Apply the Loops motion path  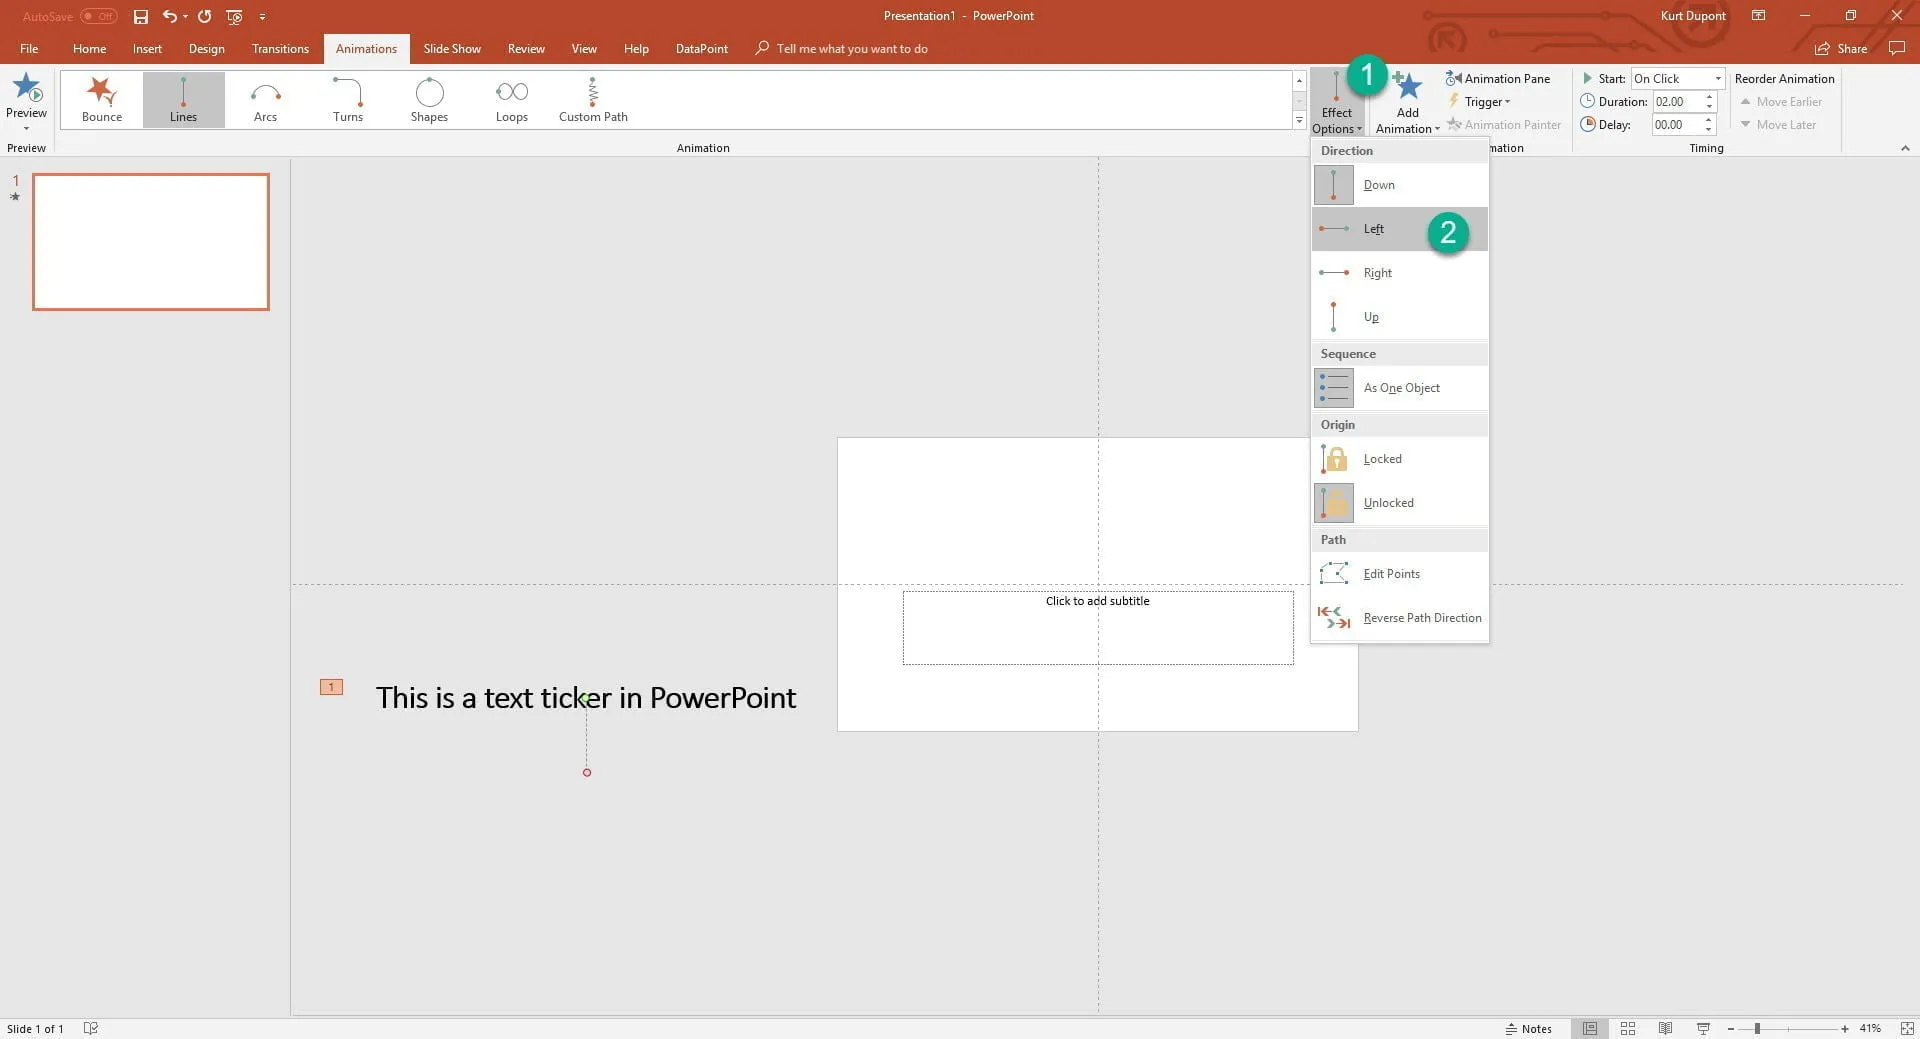coord(511,100)
